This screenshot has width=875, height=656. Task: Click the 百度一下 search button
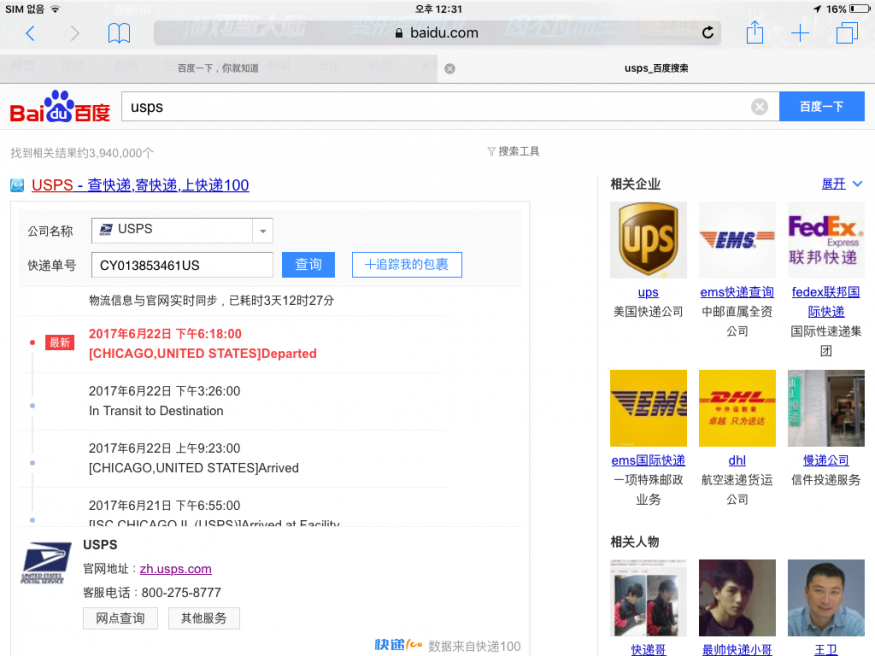click(821, 107)
